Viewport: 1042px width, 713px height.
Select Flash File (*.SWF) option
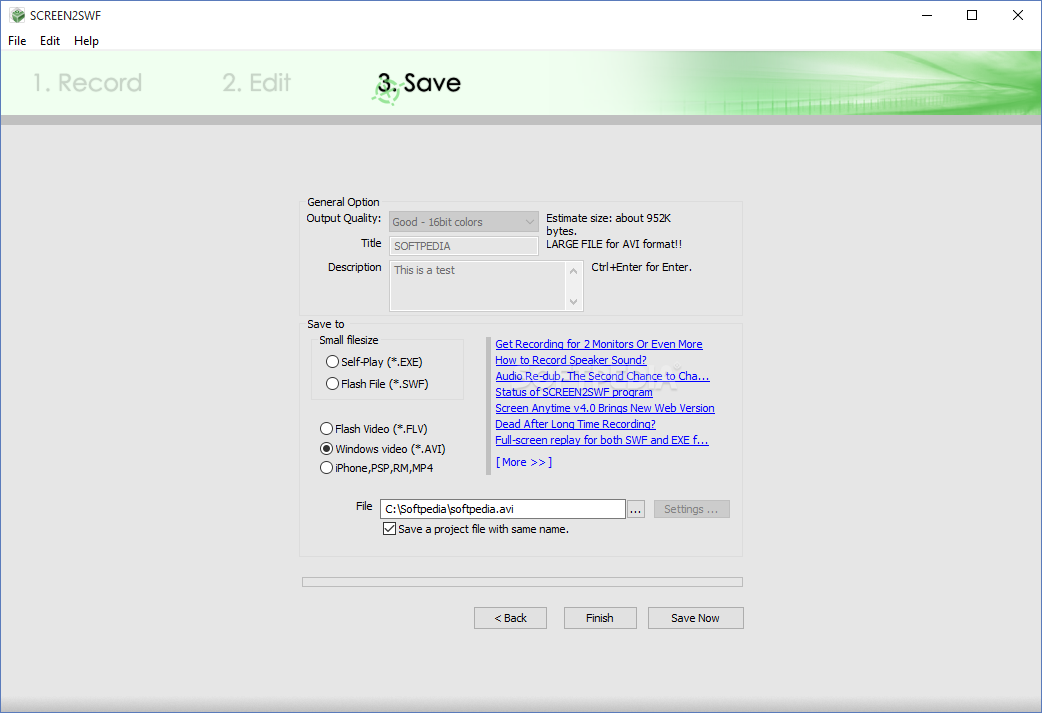tap(377, 384)
